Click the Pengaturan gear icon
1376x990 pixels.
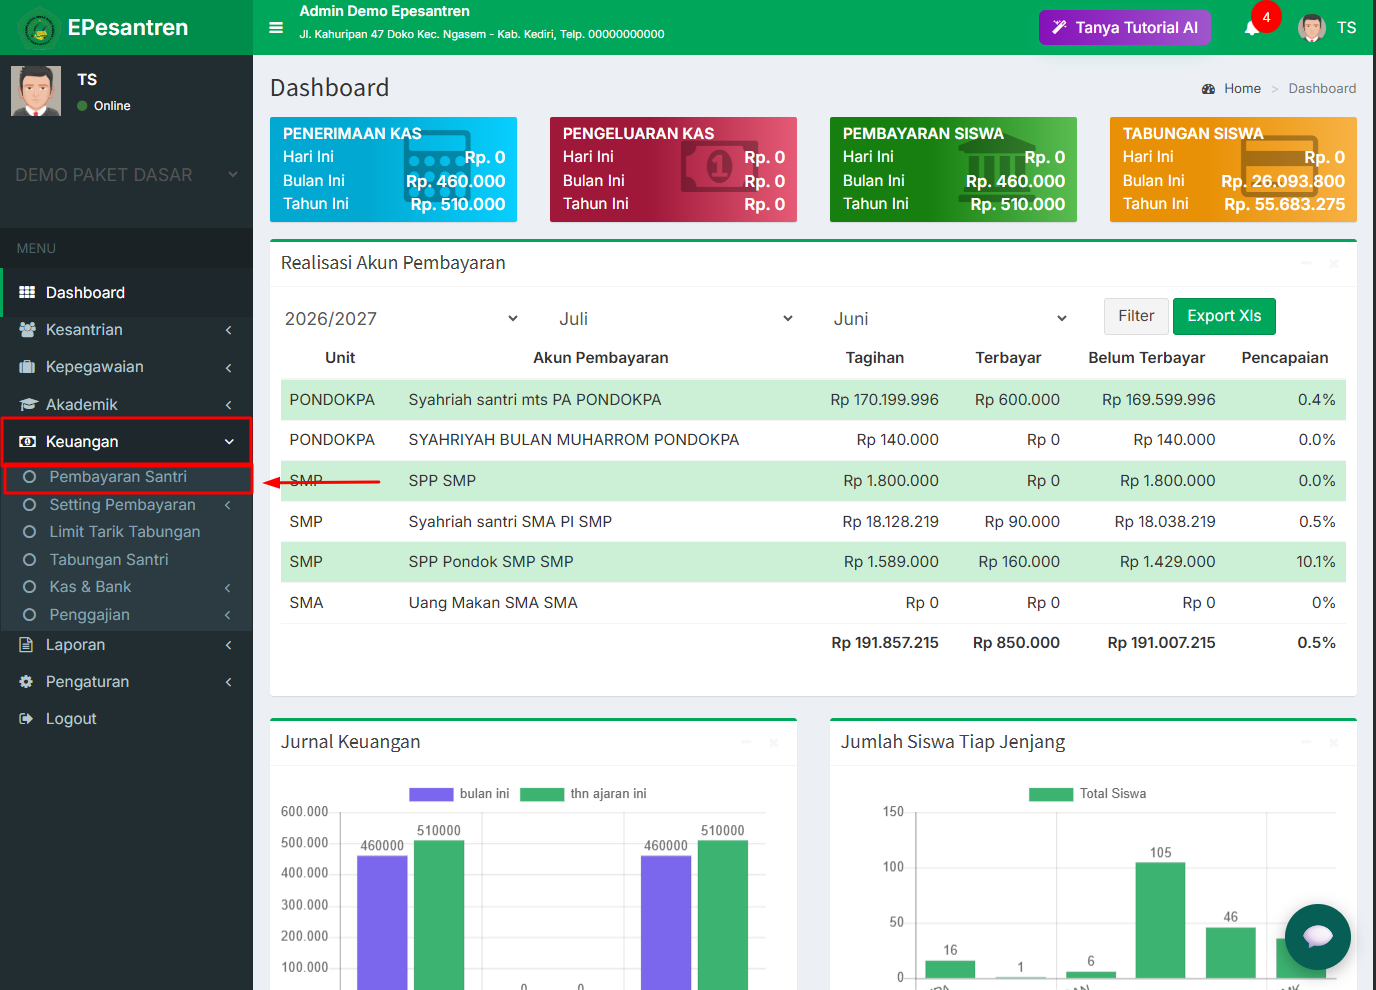click(x=27, y=682)
